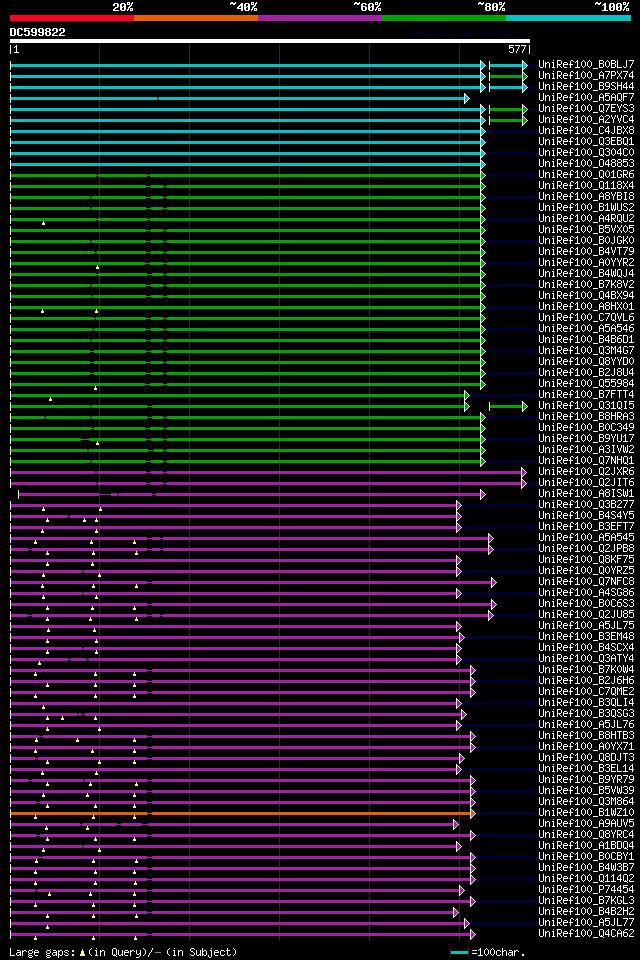Select UniRef100_A8HX01 label
Viewport: 640px width, 960px height.
pos(586,307)
